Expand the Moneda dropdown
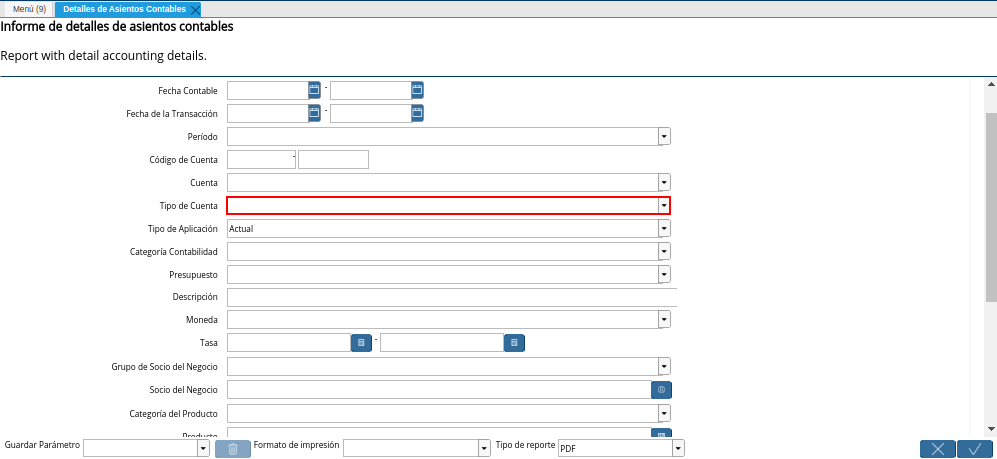997x459 pixels. point(664,319)
